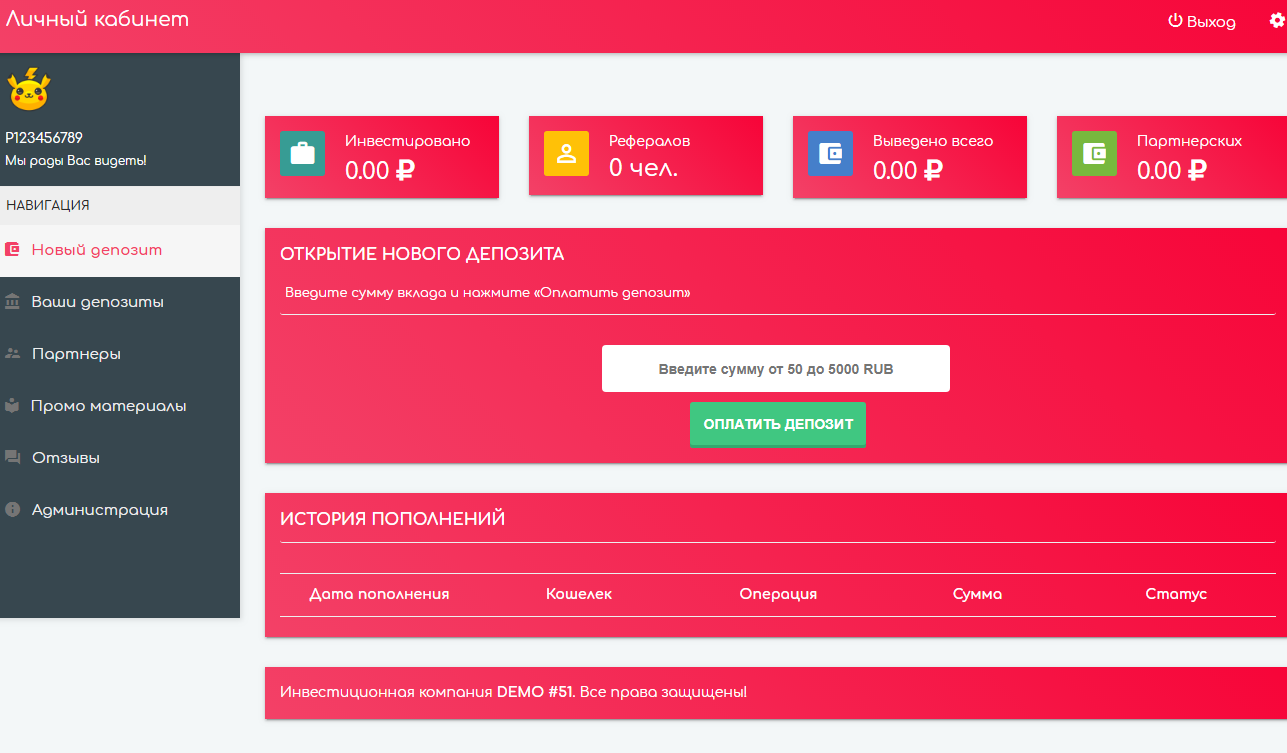Screen dimensions: 1287x753
Task: Go to the Партнеры page
Action: [x=120, y=354]
